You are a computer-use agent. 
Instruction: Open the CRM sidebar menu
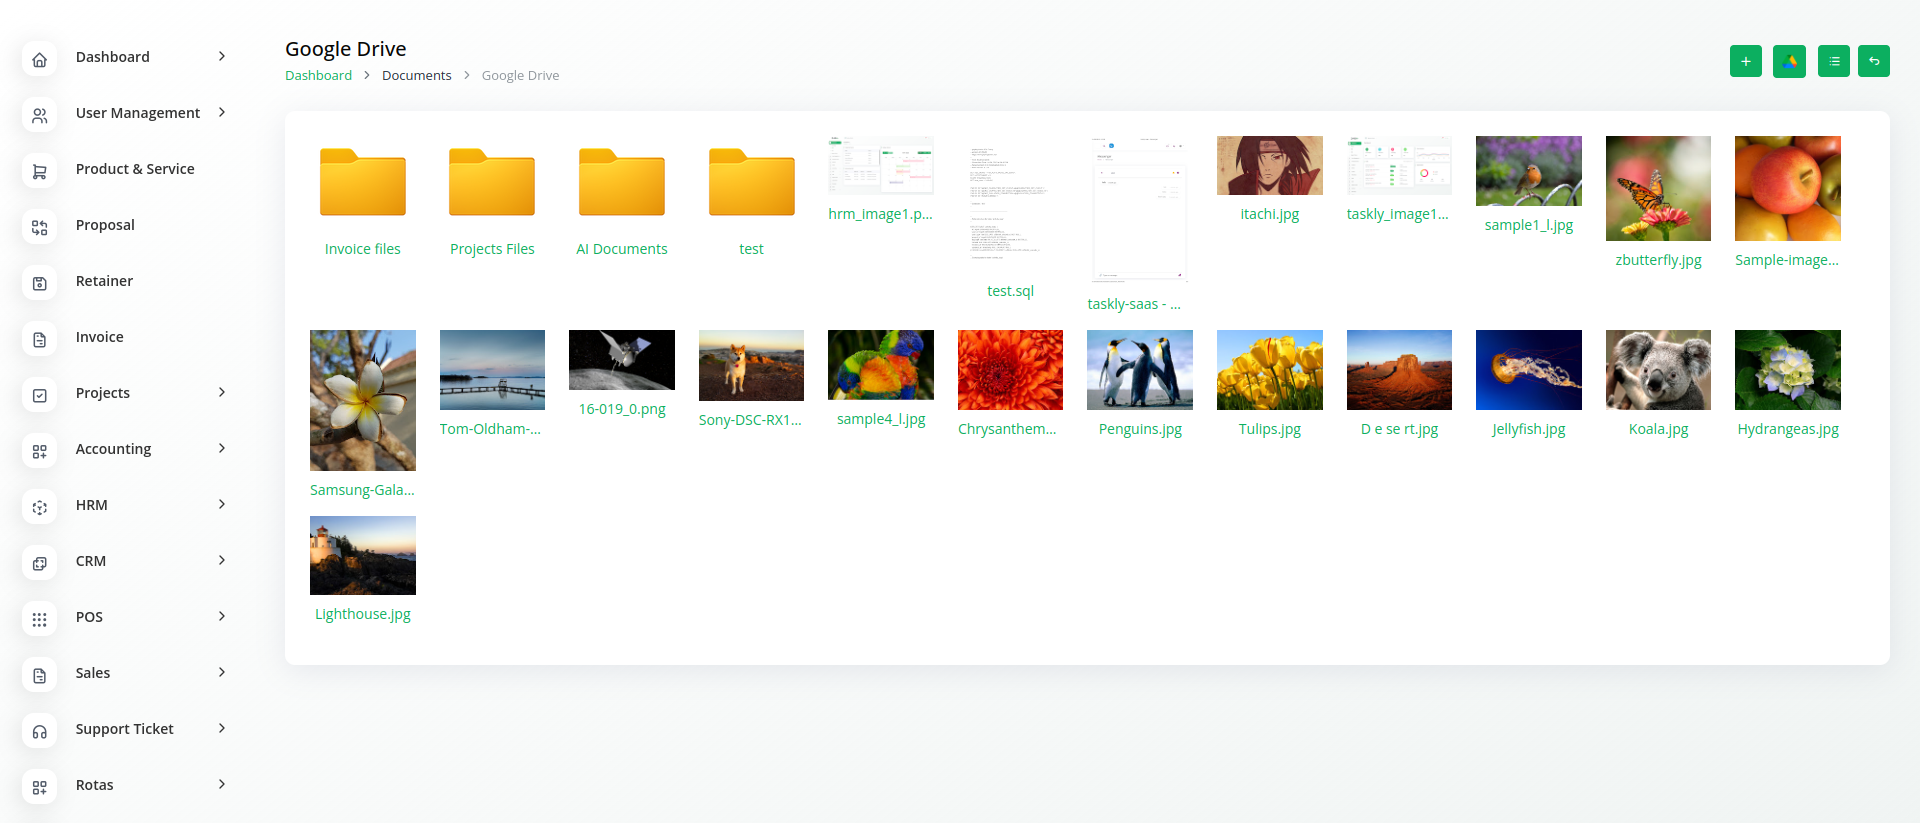coord(91,561)
